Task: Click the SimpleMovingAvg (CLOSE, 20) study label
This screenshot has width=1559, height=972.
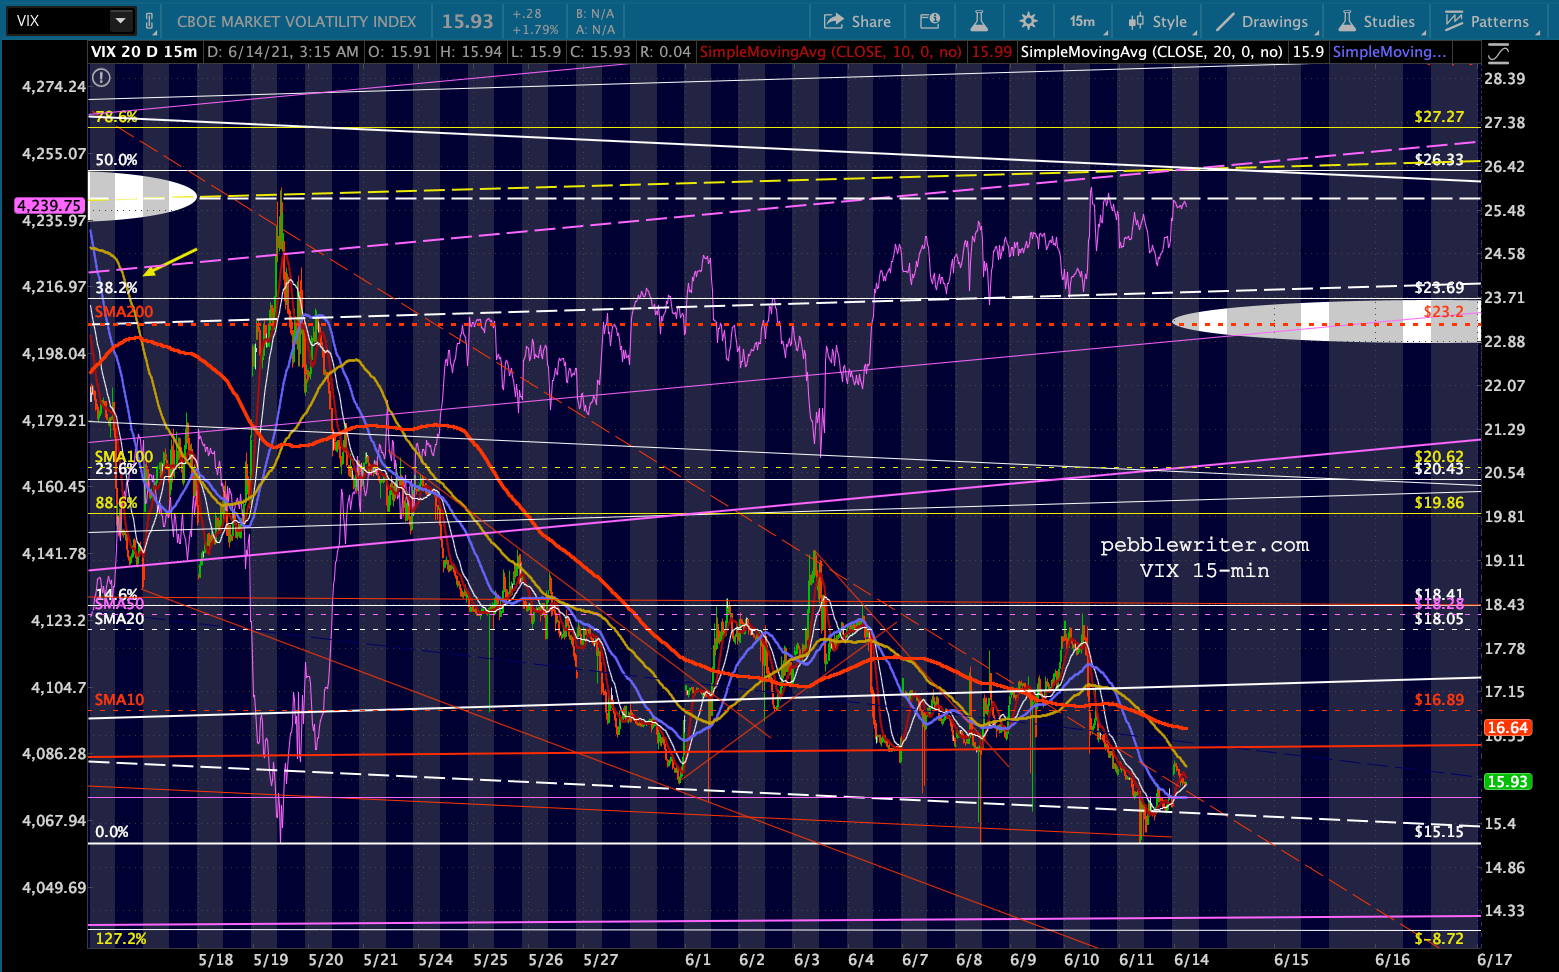Action: click(1151, 52)
